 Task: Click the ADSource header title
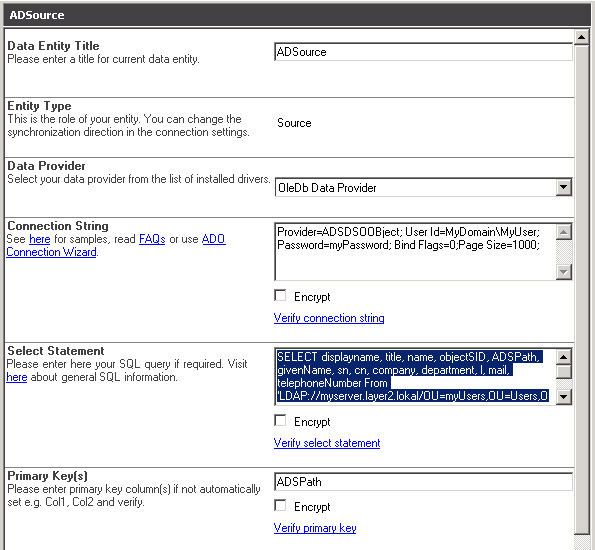tap(37, 15)
